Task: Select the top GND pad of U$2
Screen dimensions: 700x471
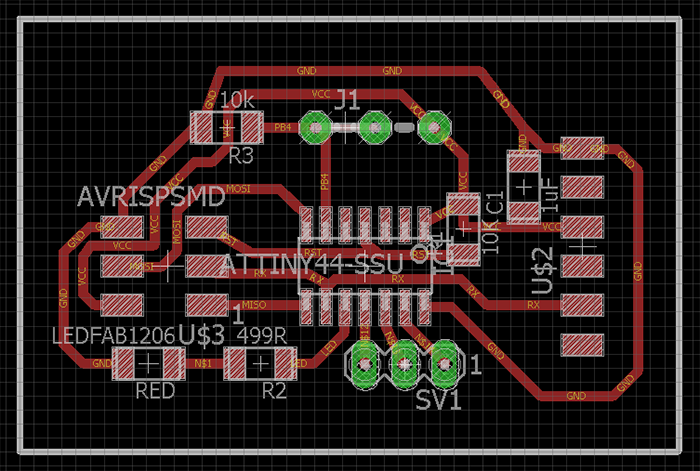Action: pyautogui.click(x=583, y=148)
